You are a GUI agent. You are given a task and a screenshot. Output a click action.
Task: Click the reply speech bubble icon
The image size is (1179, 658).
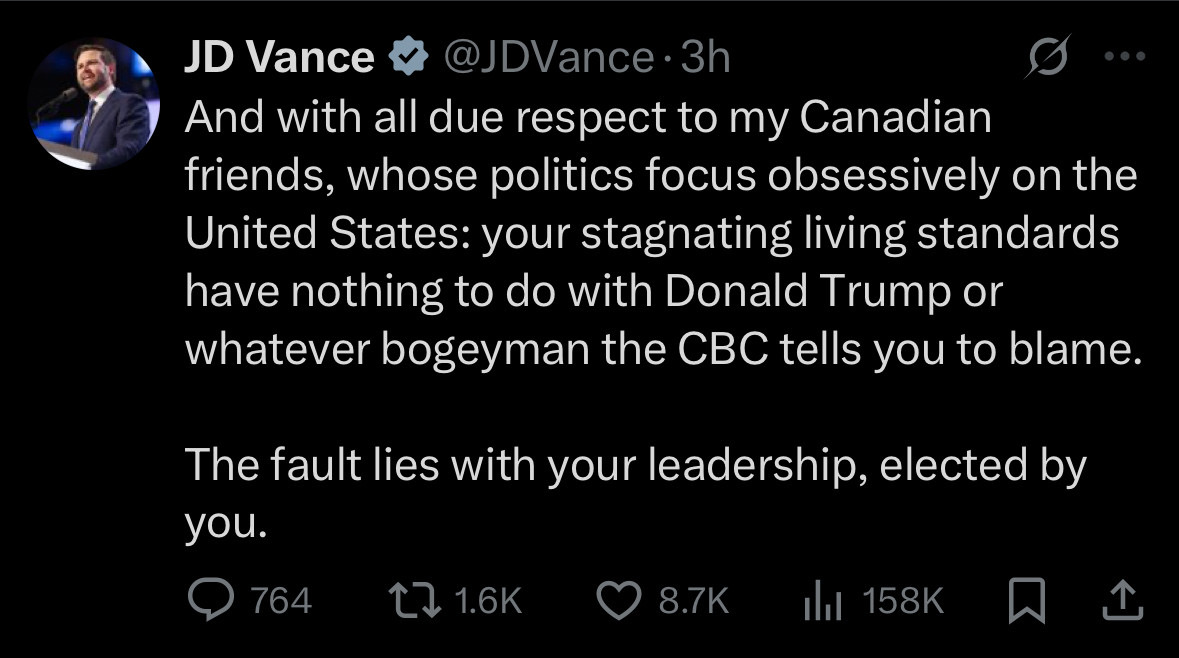click(209, 600)
